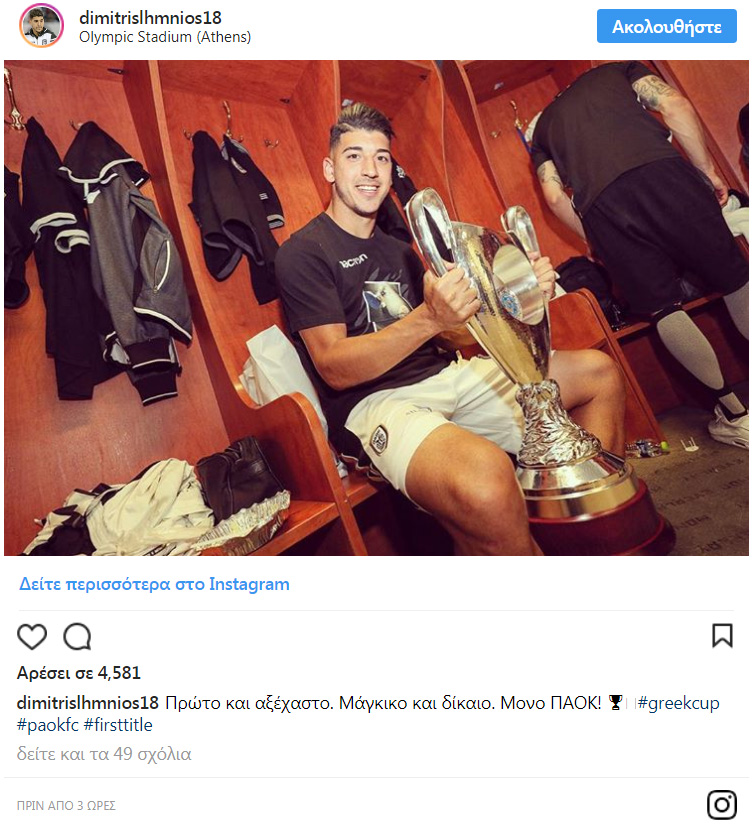Open the #firsttitle hashtag
Viewport: 752px width, 827px height.
pyautogui.click(x=118, y=725)
